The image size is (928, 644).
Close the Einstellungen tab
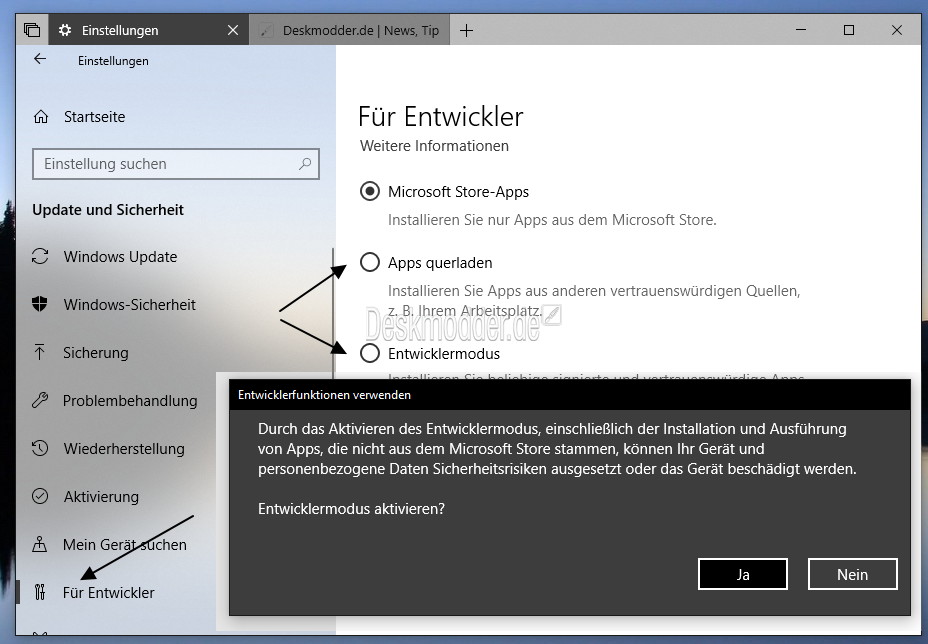(x=233, y=30)
